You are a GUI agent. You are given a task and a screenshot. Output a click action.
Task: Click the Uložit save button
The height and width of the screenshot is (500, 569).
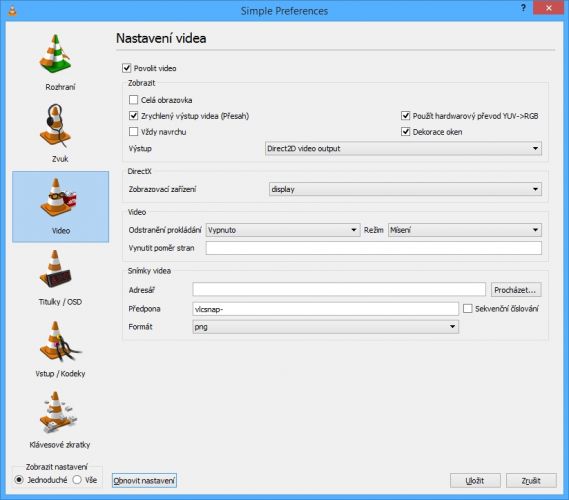(475, 480)
